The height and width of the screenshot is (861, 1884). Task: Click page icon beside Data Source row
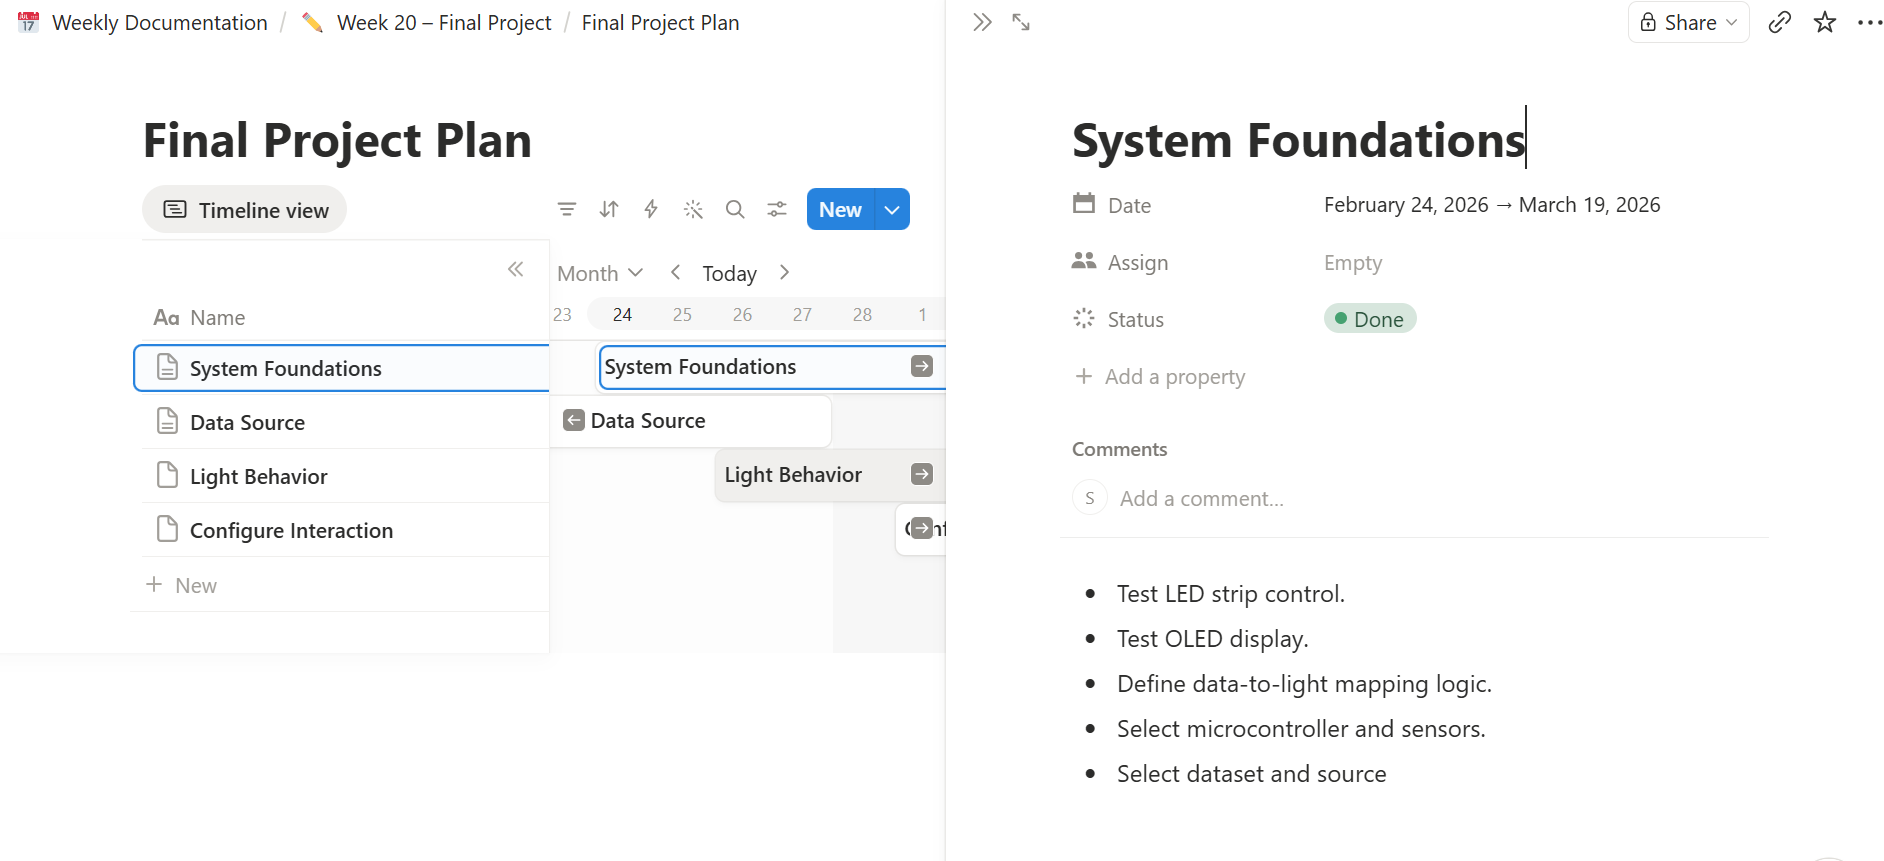pos(168,421)
